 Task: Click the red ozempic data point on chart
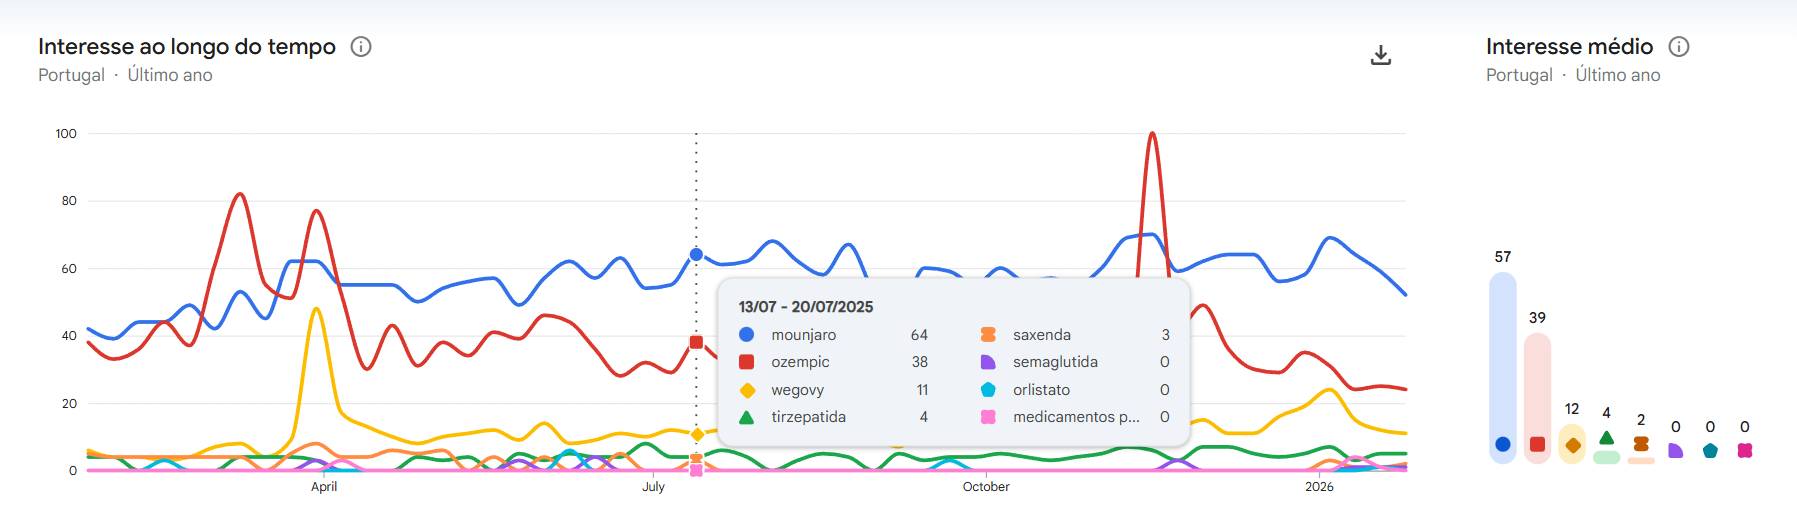click(696, 342)
